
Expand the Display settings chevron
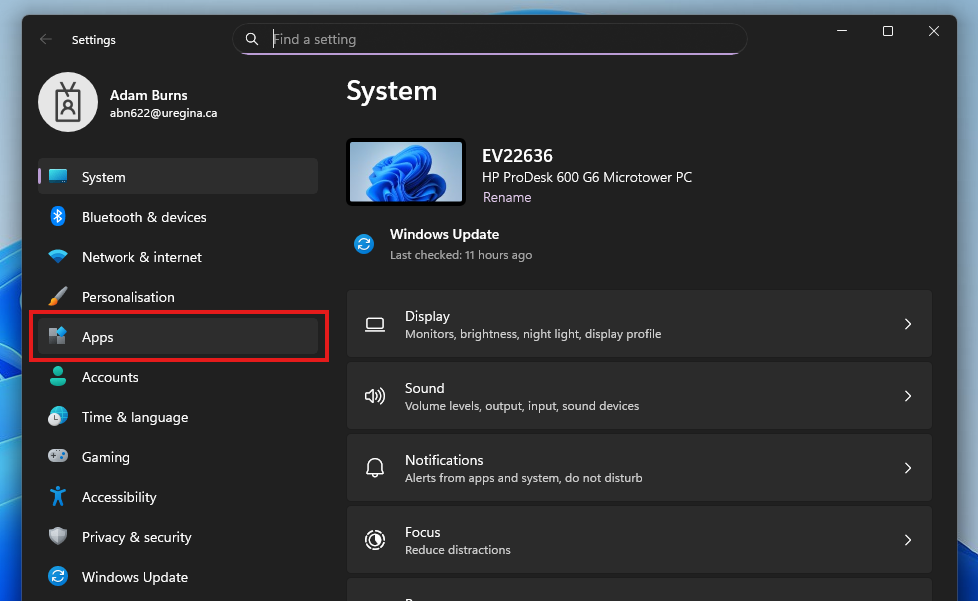pyautogui.click(x=908, y=324)
